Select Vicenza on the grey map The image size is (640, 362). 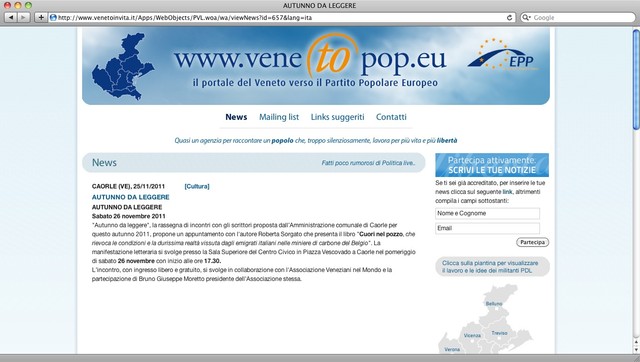472,335
